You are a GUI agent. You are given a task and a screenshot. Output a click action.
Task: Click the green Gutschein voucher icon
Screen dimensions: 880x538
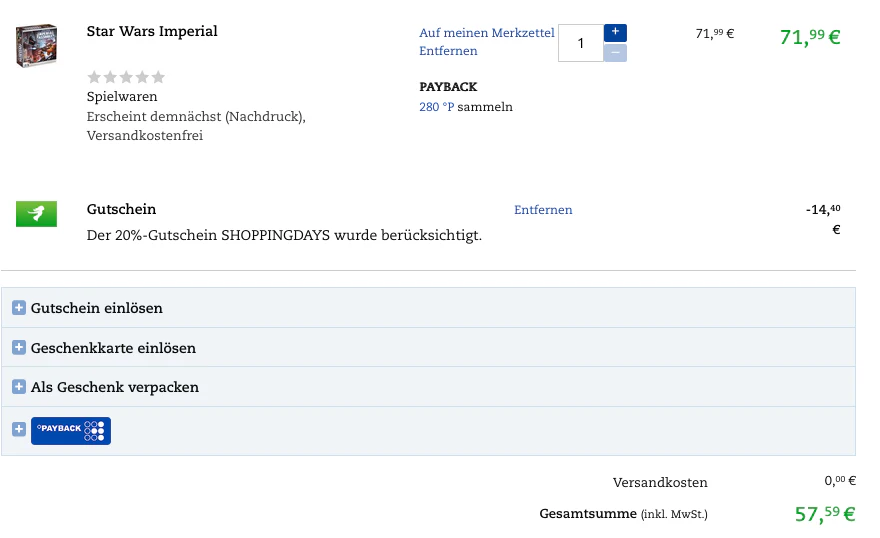36,214
